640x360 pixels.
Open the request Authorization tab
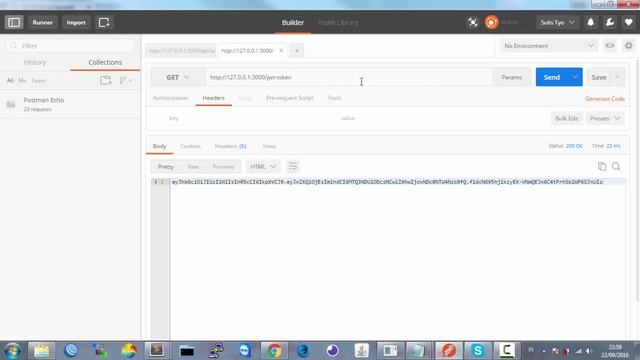(171, 98)
